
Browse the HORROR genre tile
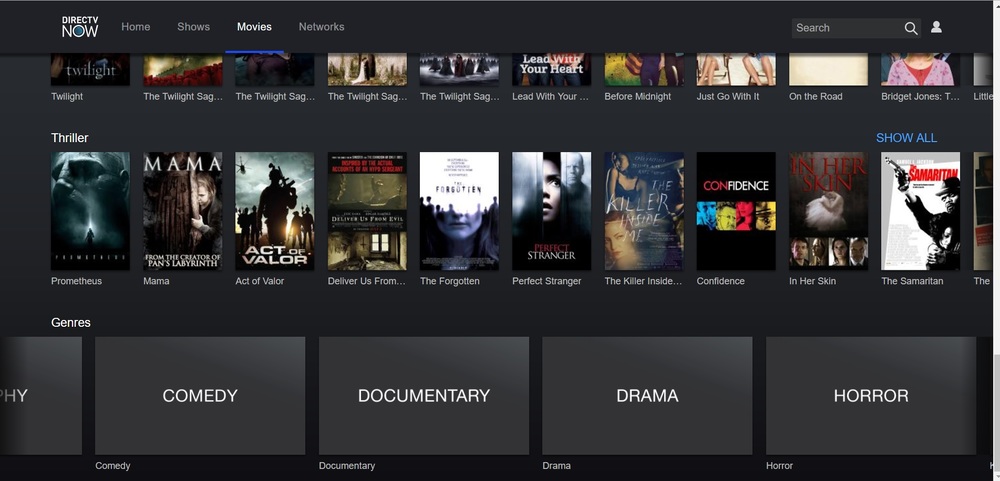point(871,396)
